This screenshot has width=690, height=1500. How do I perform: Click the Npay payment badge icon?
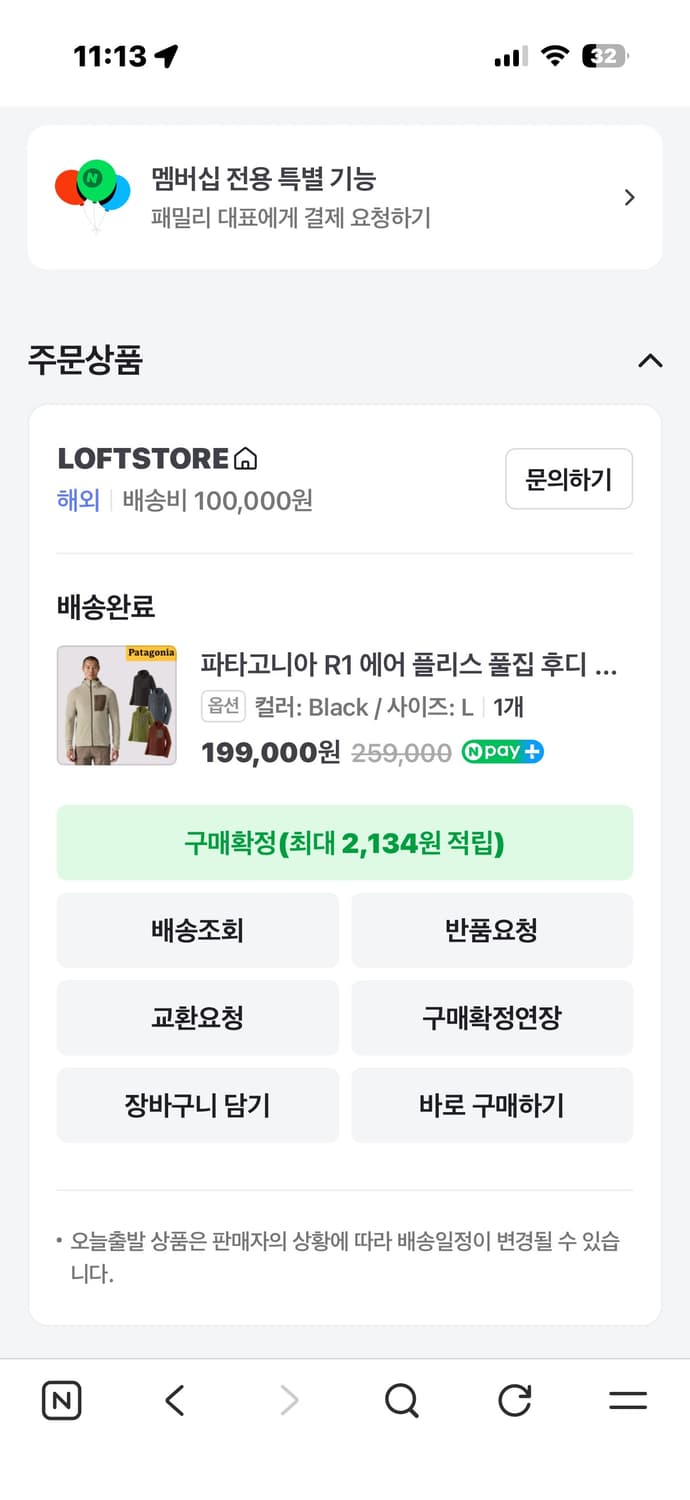pos(502,751)
